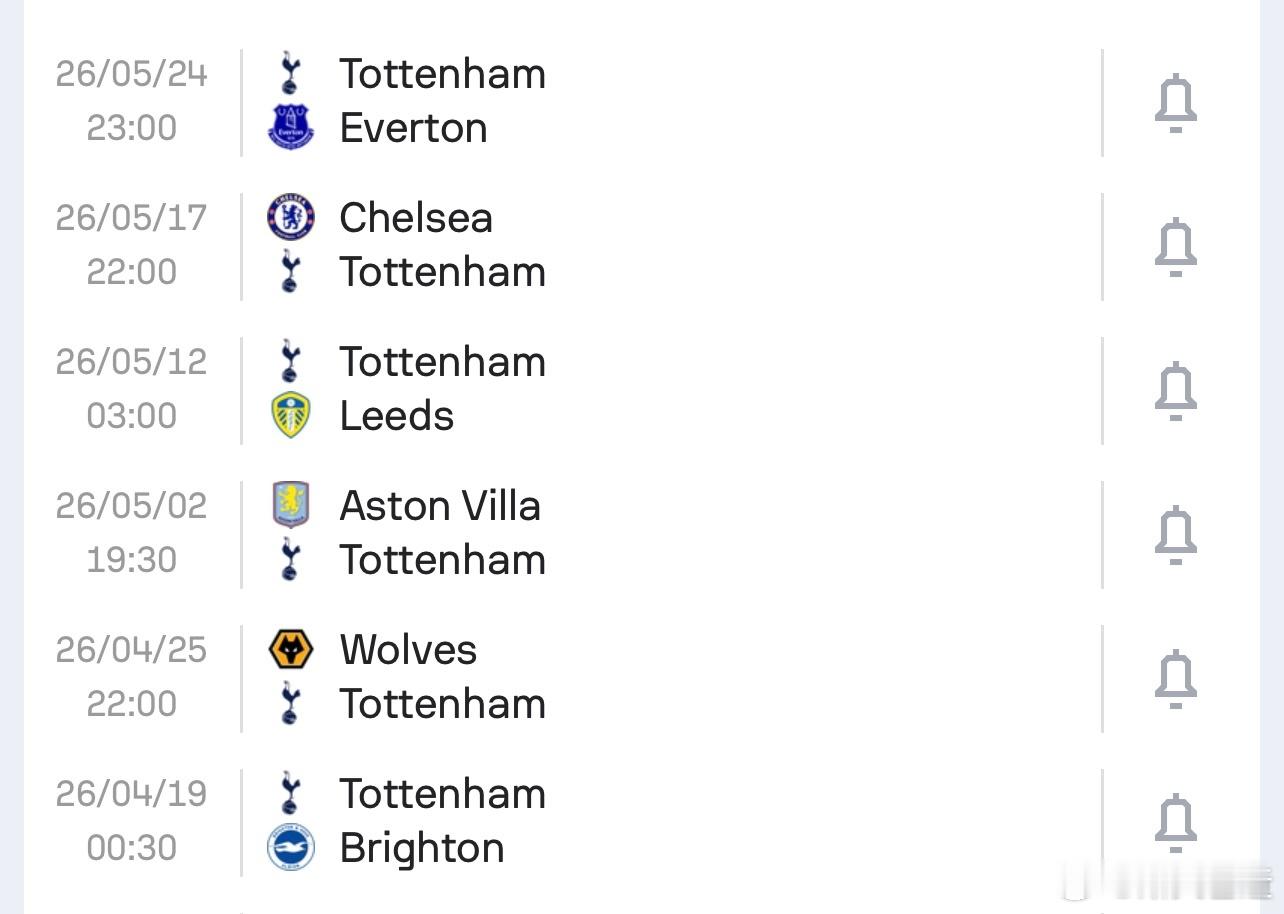
Task: Click the Brighton club crest
Action: (x=291, y=848)
